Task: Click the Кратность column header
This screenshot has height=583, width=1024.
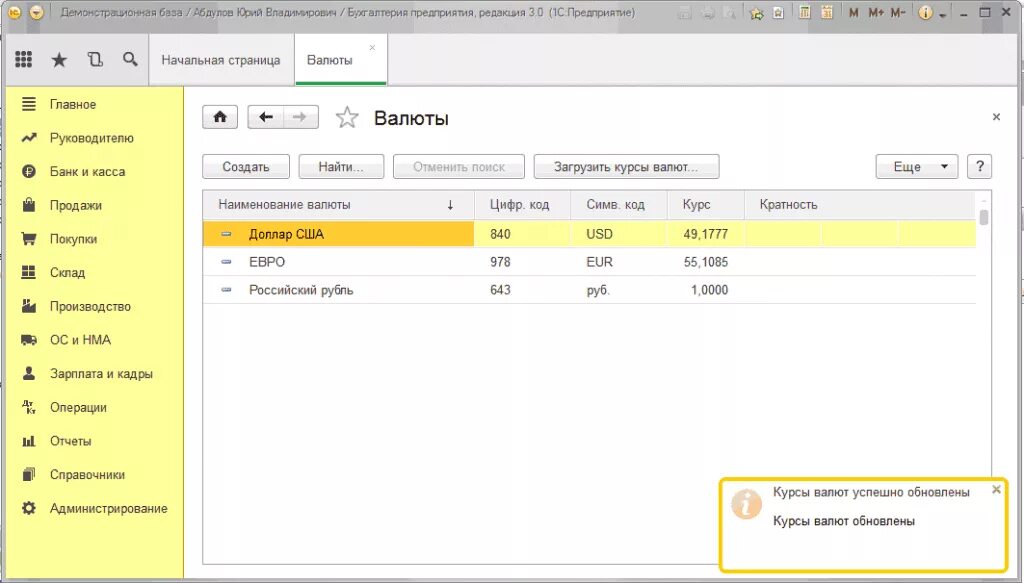Action: 860,204
